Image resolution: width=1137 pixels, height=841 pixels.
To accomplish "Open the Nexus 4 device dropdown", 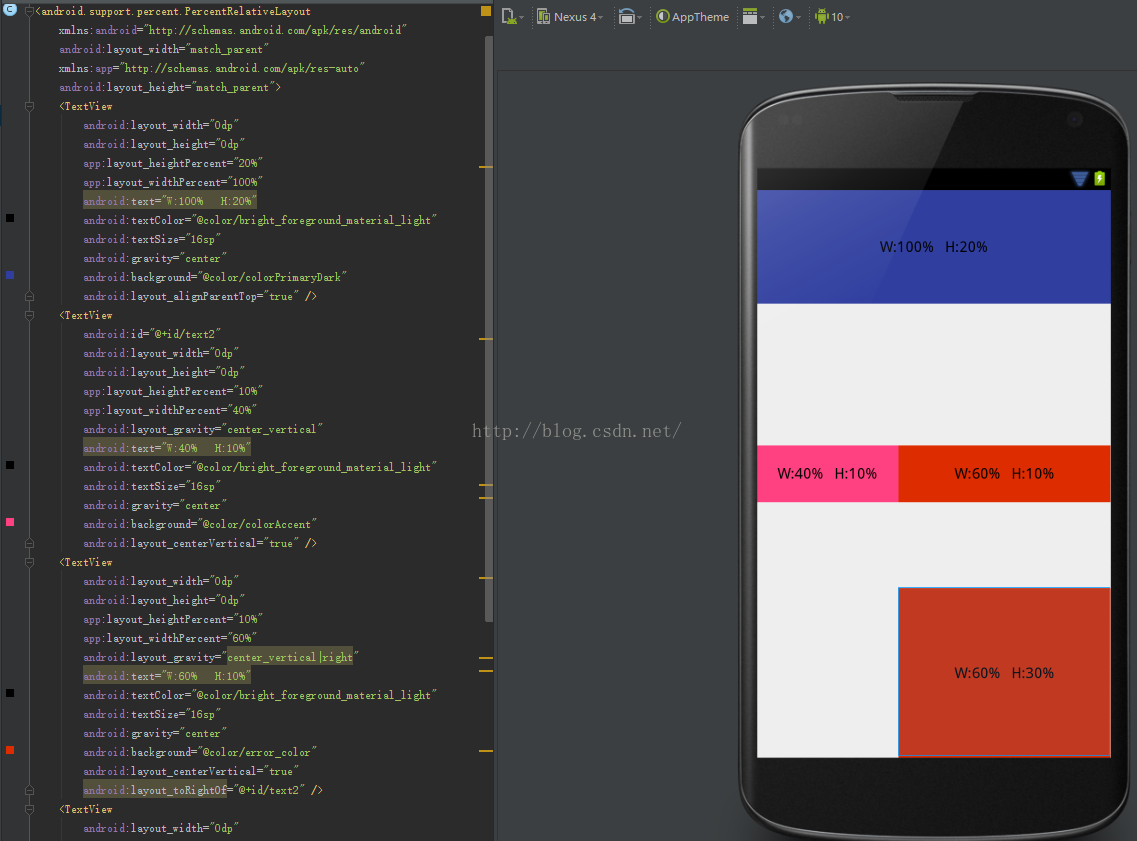I will point(577,17).
